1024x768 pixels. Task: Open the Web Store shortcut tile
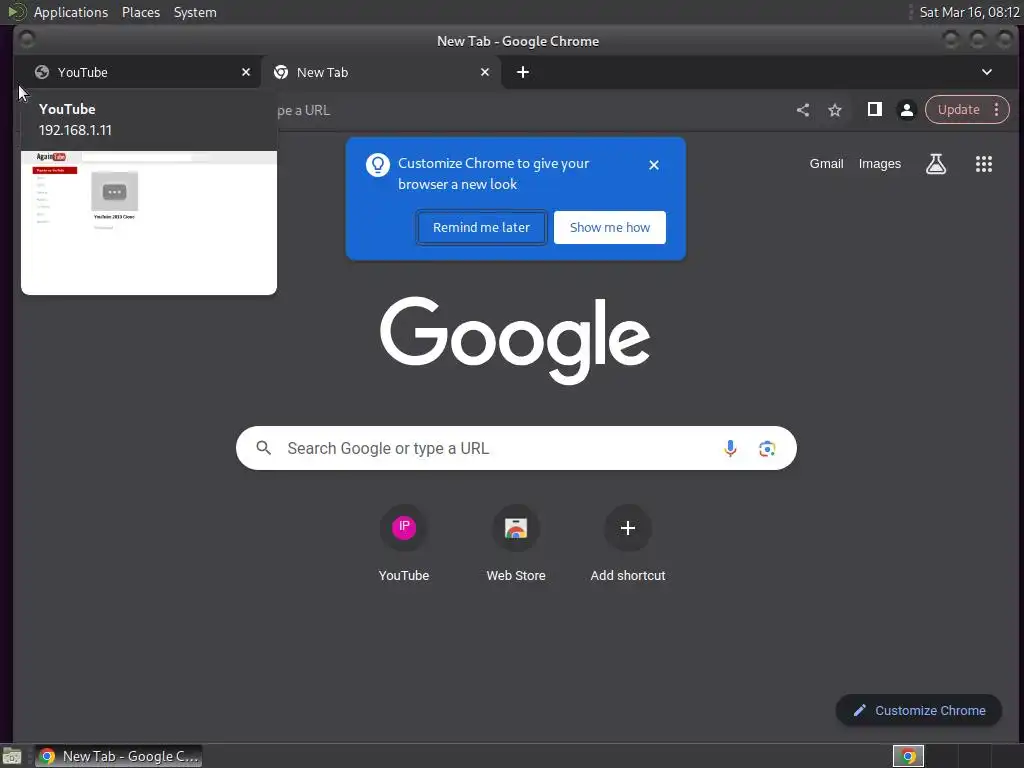point(516,543)
